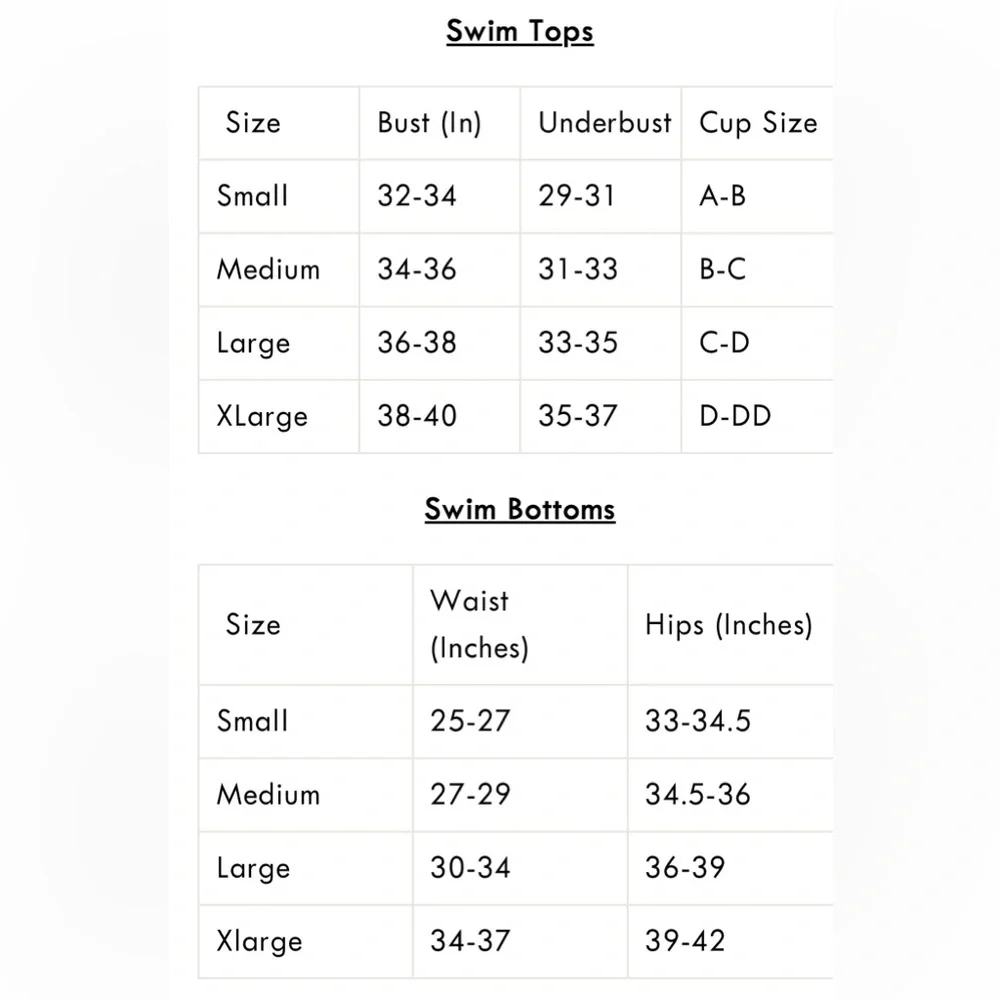Click the Hips (Inches) column header
This screenshot has width=1000, height=1000.
click(x=728, y=625)
